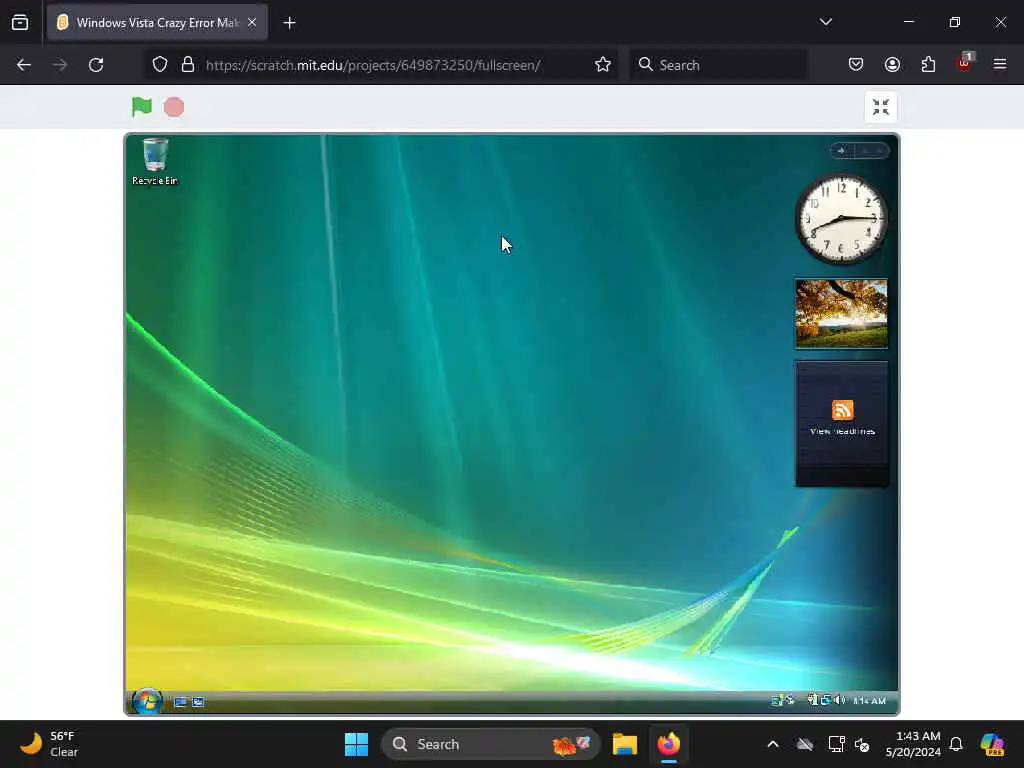The height and width of the screenshot is (768, 1024).
Task: Open the Extensions puzzle piece menu
Action: pos(928,64)
